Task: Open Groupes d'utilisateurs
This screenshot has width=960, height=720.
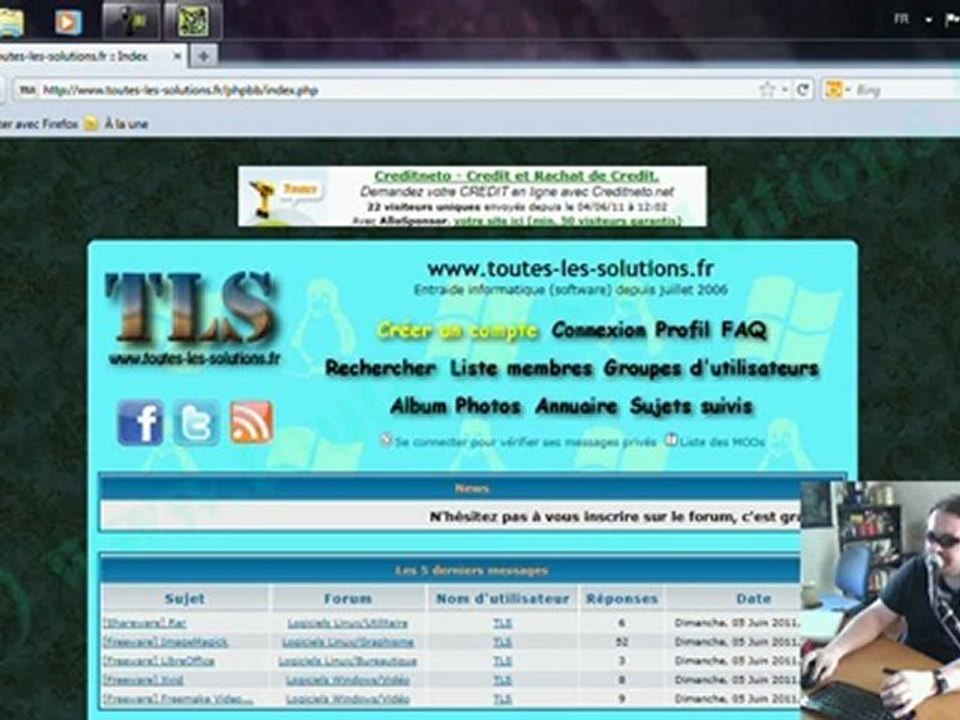Action: [x=711, y=368]
